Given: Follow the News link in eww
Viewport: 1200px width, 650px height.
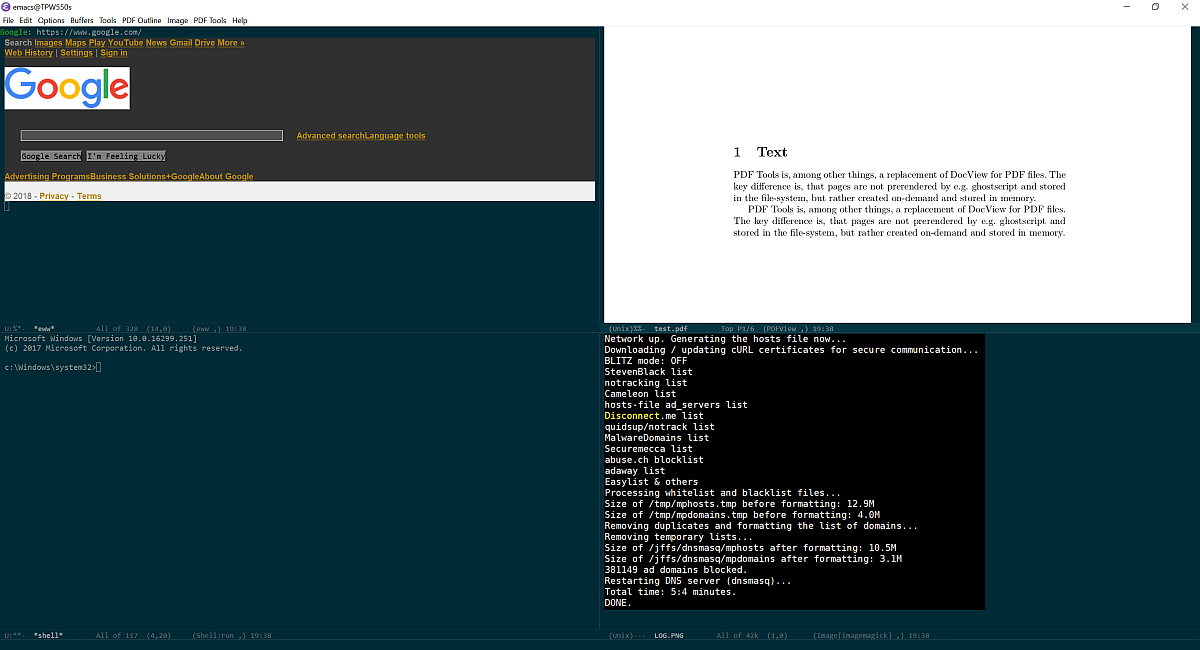Looking at the screenshot, I should (156, 43).
